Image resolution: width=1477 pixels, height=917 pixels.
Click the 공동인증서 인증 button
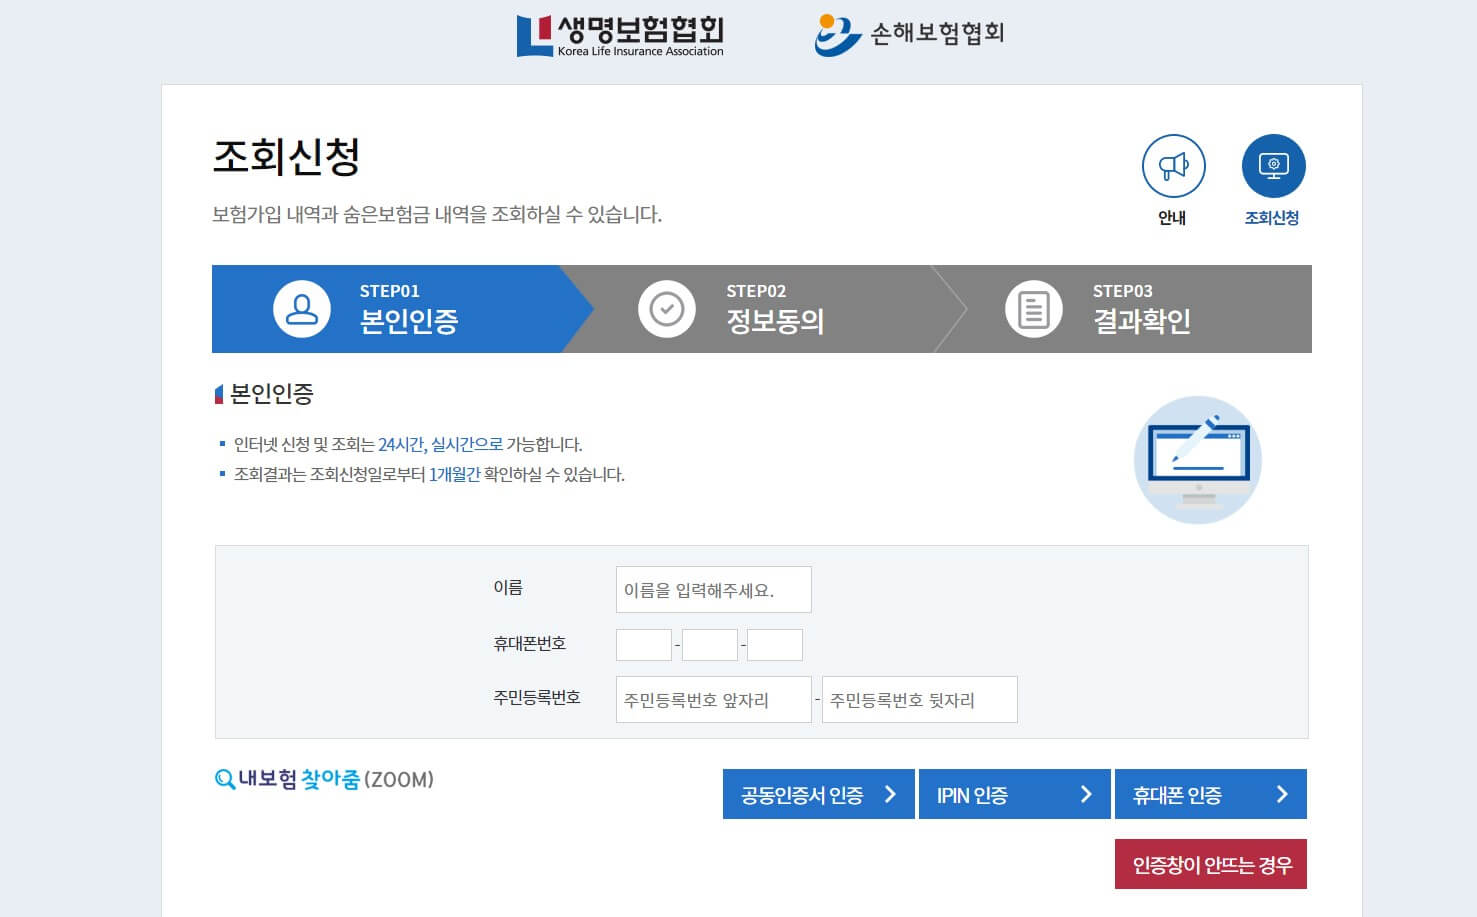tap(818, 794)
